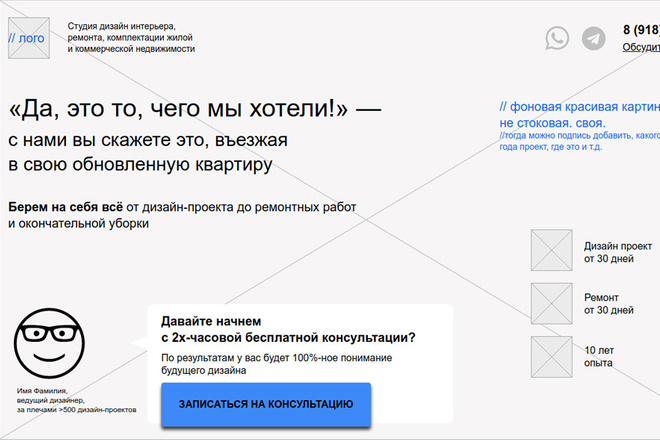Open the WhatsApp chat icon
Screen dimensions: 660x440
(557, 38)
